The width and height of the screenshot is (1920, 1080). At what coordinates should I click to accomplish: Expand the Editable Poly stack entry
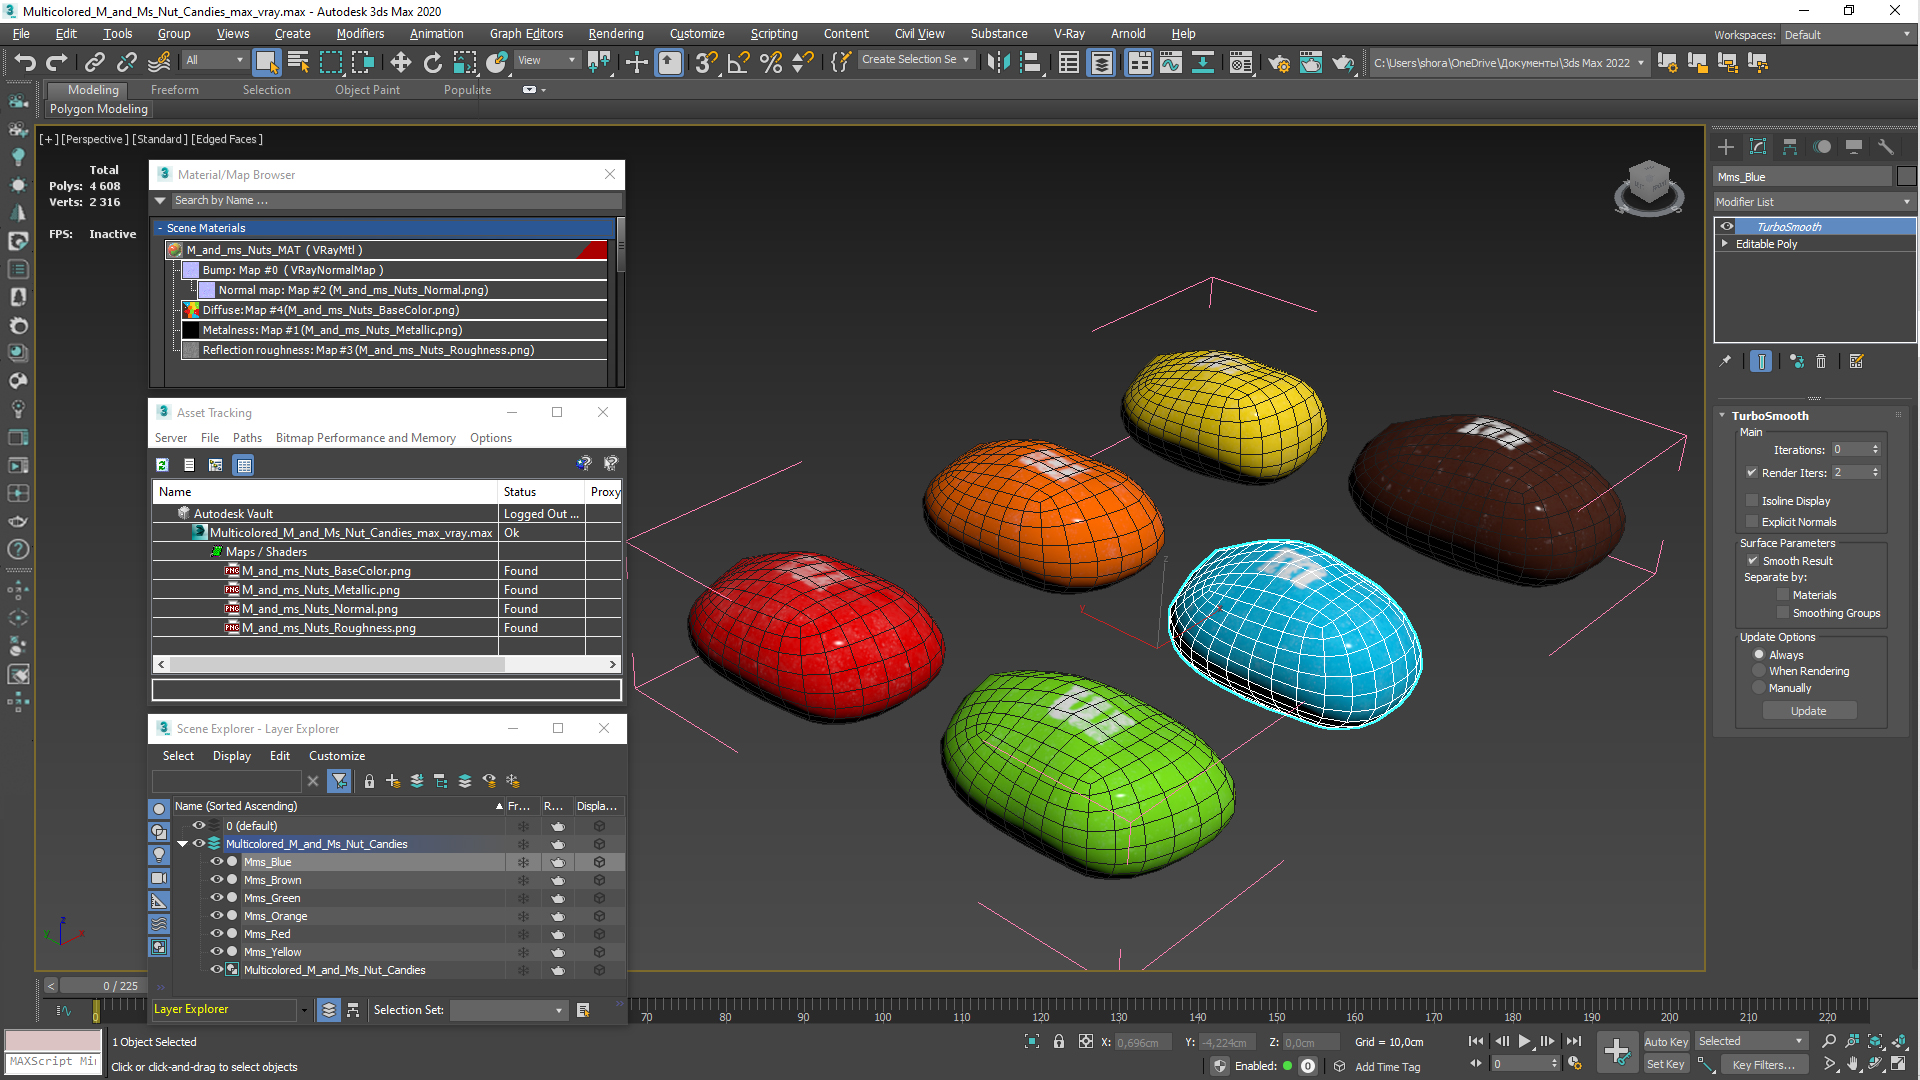(1725, 244)
